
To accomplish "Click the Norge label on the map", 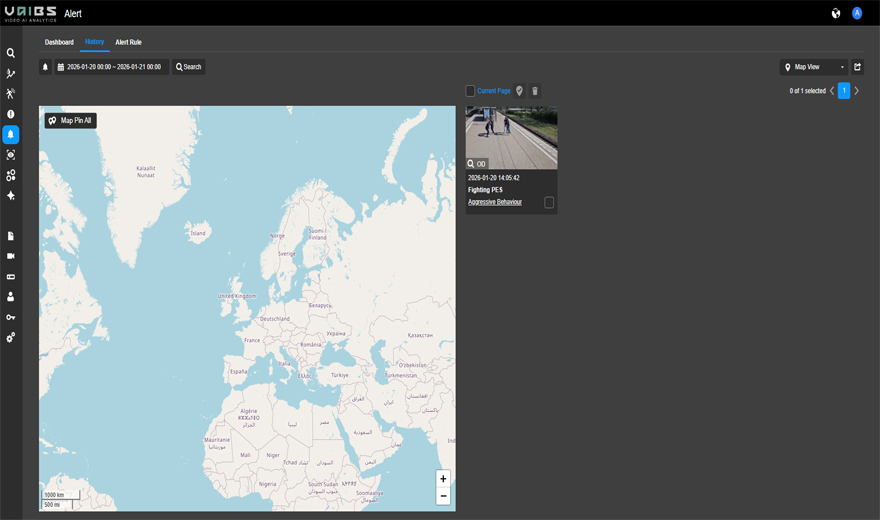I will pos(277,236).
